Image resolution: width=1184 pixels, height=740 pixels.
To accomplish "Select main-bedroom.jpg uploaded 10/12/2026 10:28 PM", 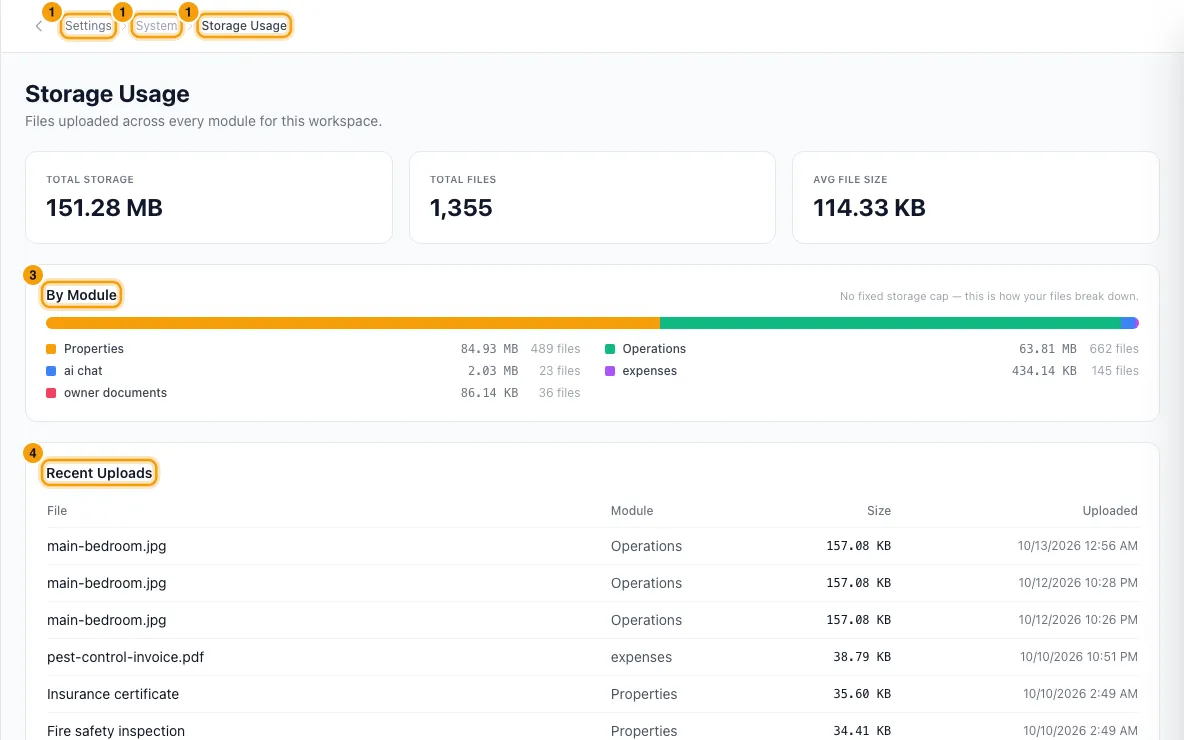I will (x=592, y=583).
